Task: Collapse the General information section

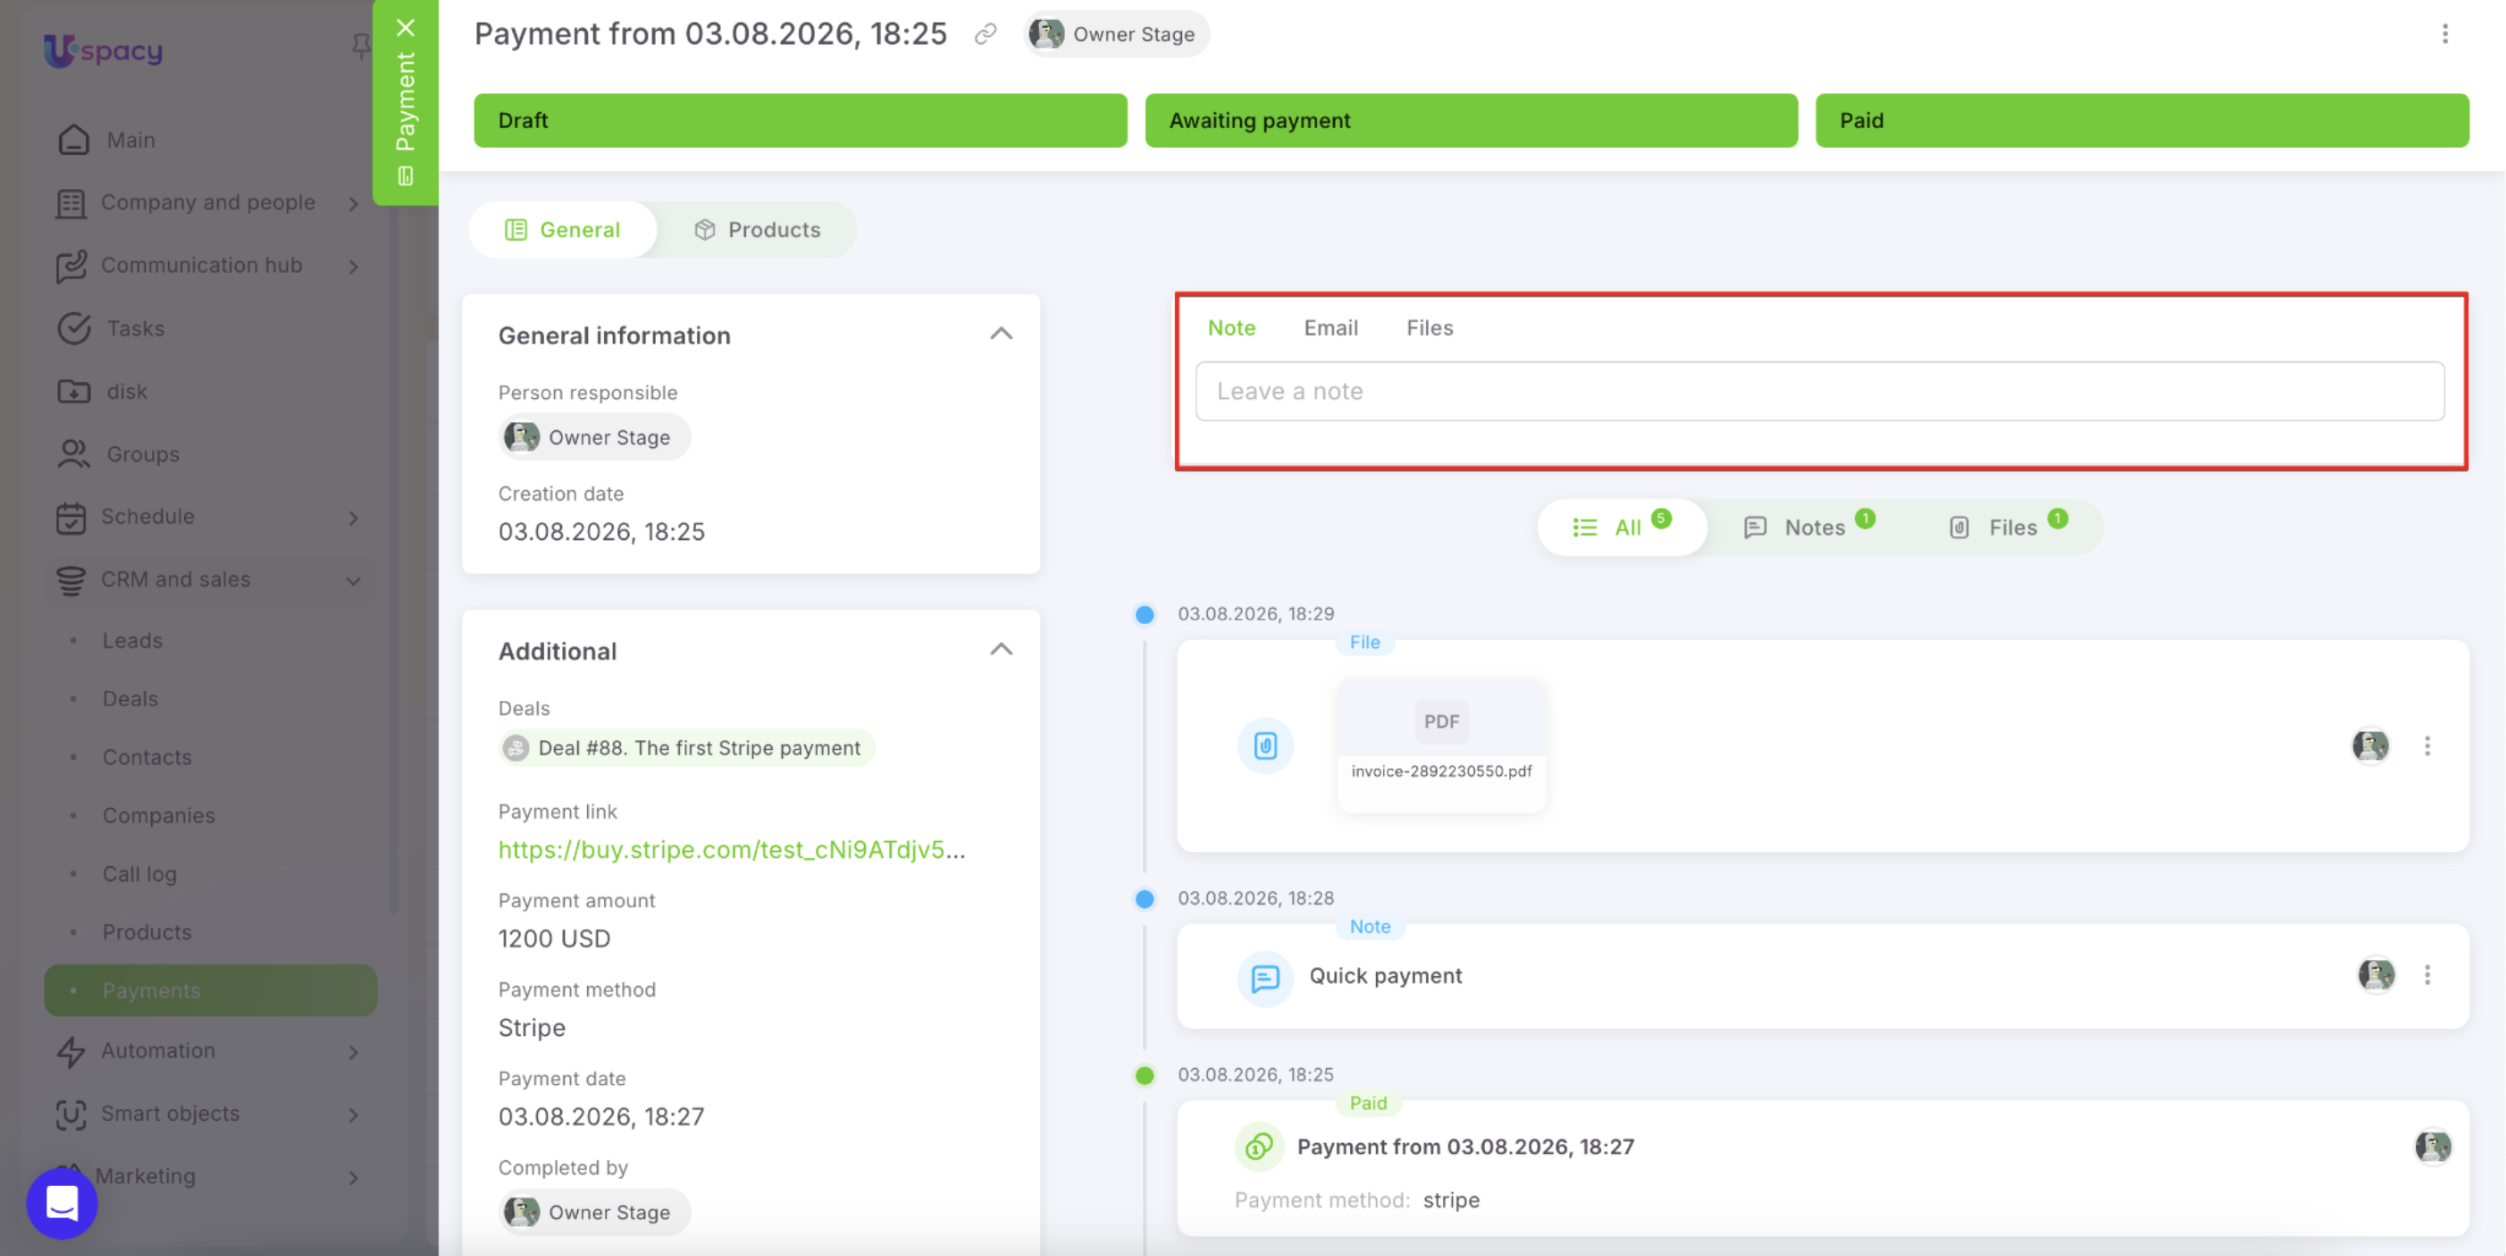Action: click(1001, 334)
